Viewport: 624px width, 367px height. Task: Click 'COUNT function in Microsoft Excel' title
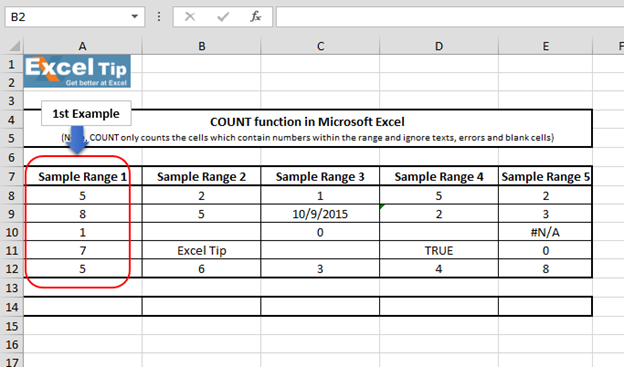[x=307, y=122]
